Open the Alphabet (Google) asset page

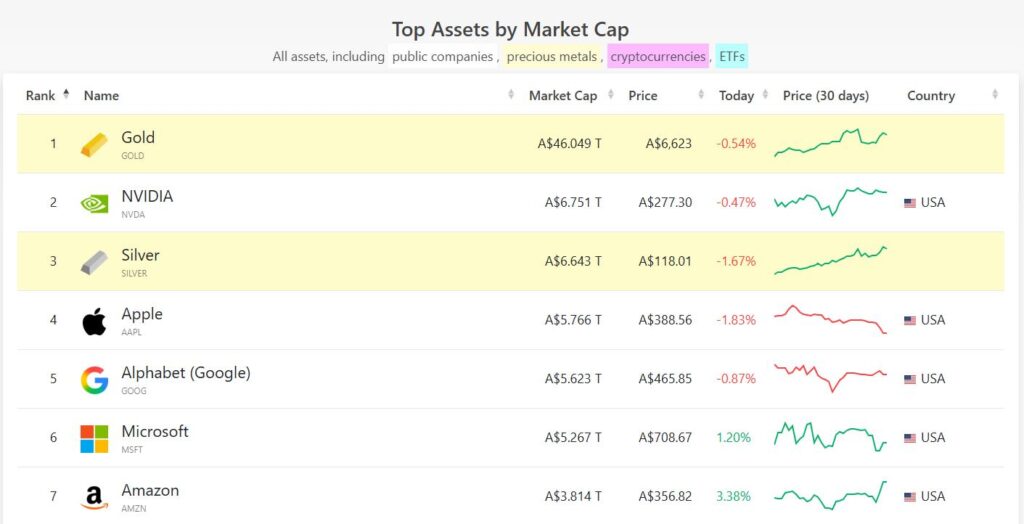(186, 373)
